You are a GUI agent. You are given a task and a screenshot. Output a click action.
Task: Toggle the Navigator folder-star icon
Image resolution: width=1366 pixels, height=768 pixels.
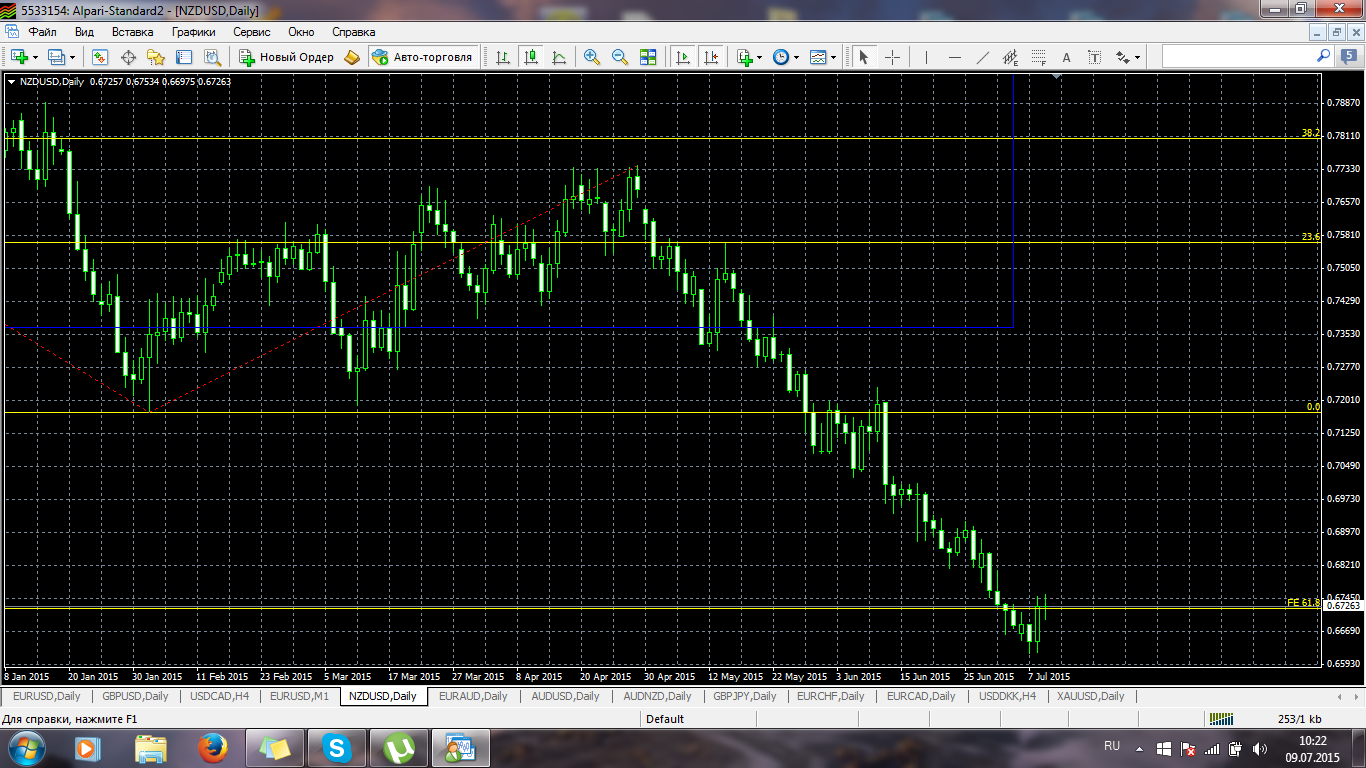coord(156,57)
